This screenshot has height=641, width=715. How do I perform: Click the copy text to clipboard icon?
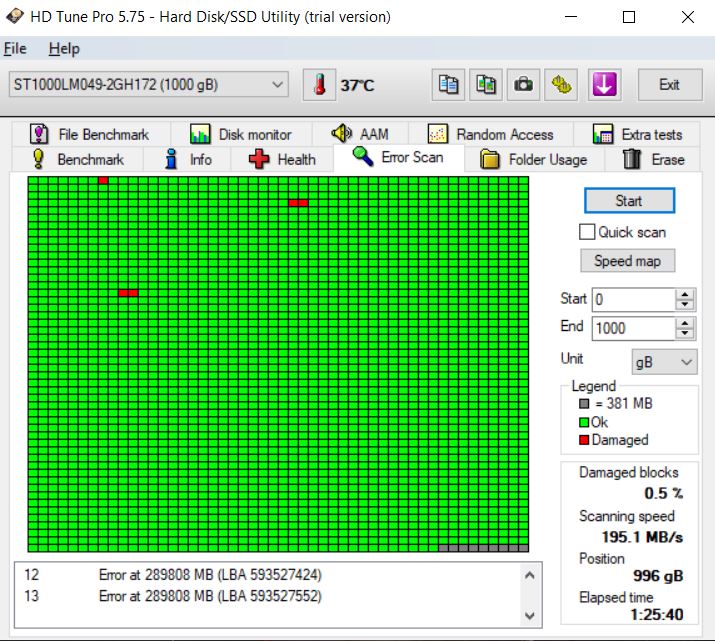(x=449, y=85)
